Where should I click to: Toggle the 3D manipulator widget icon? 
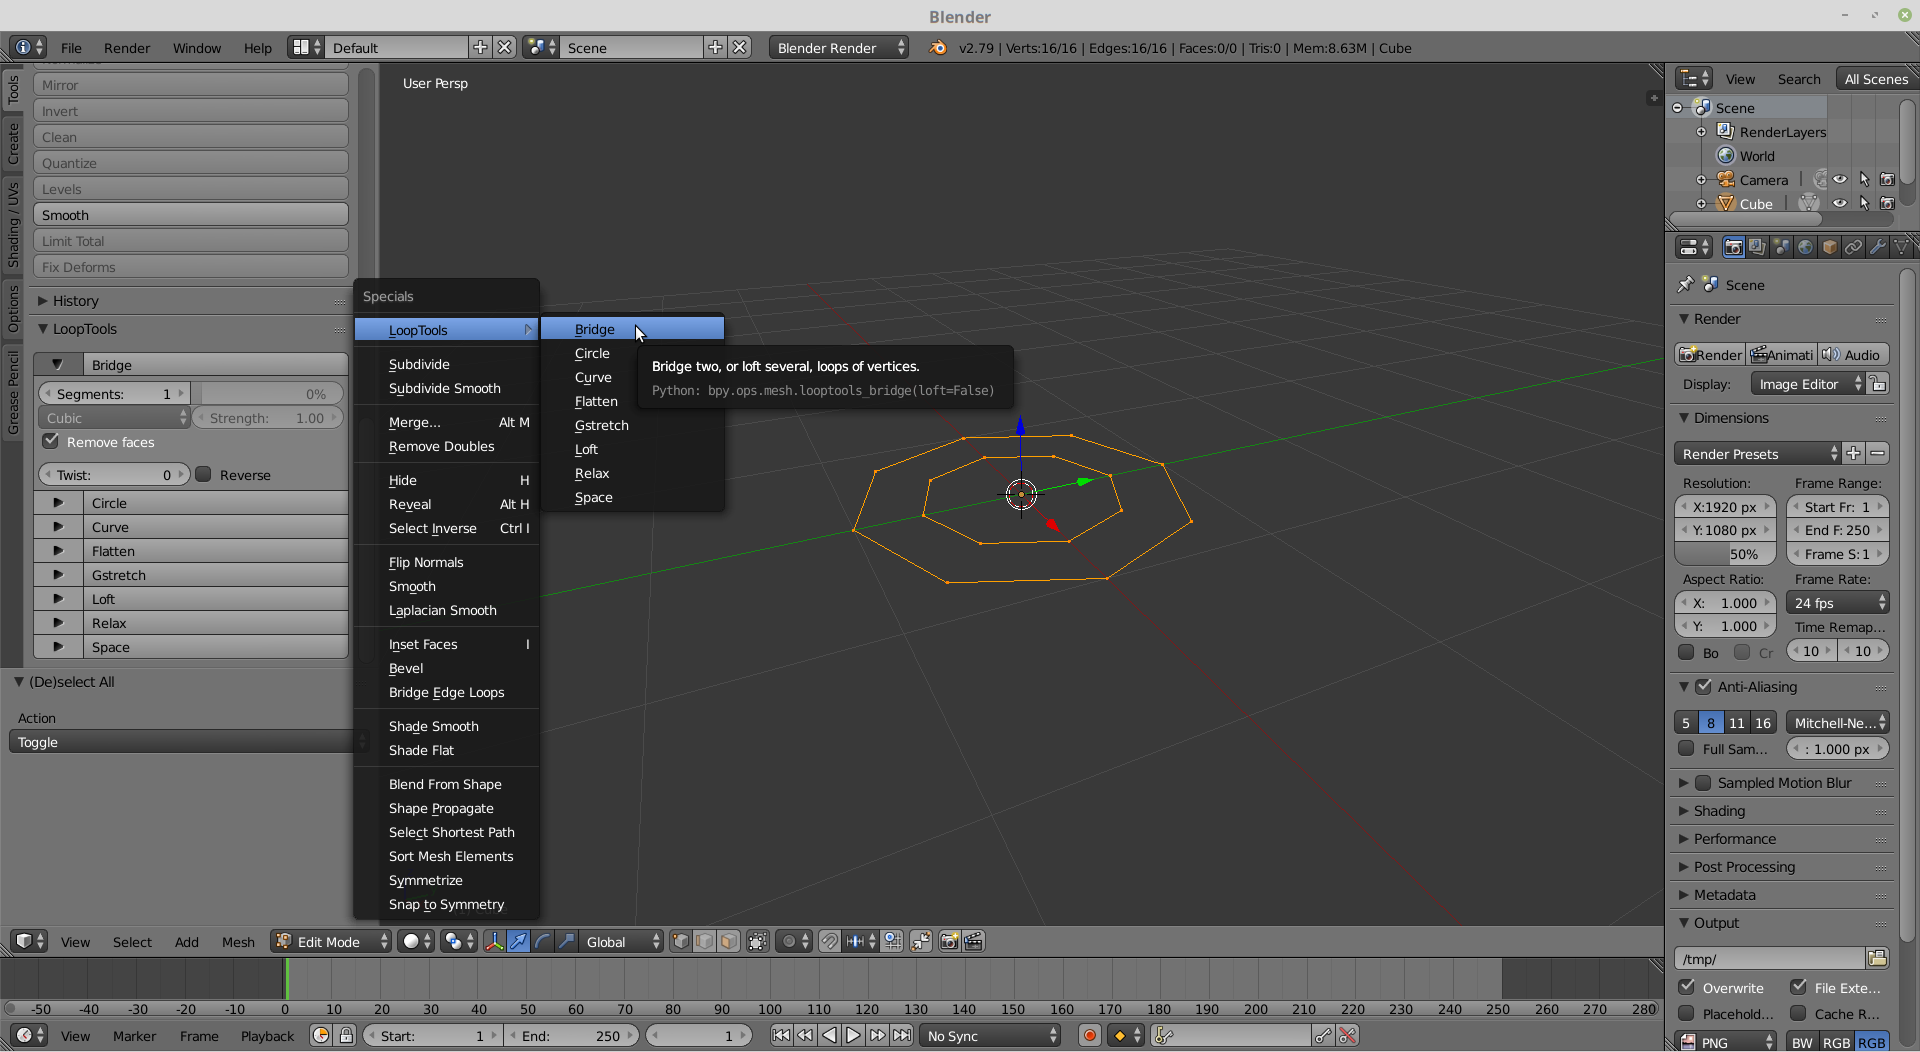[494, 941]
